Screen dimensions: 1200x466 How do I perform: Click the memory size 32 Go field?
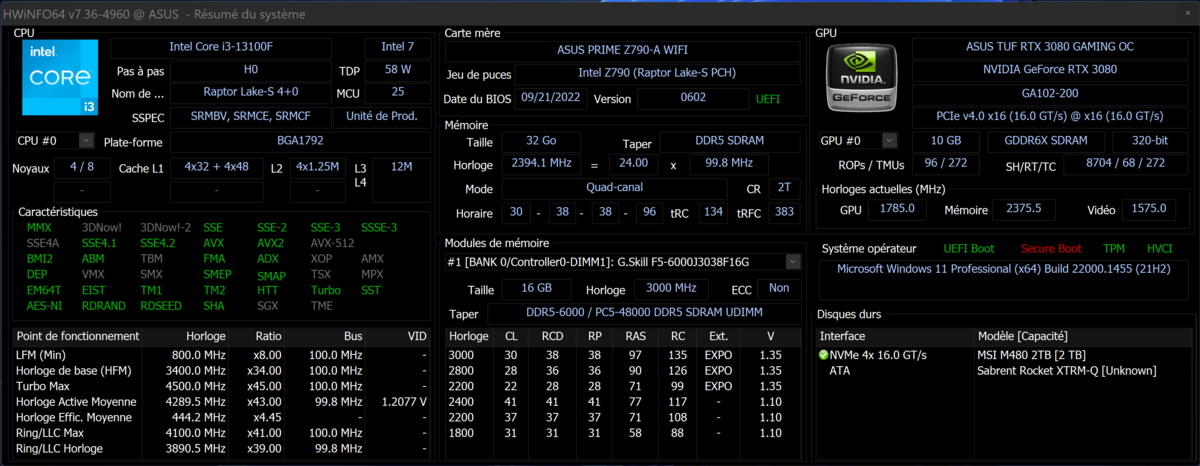point(541,141)
